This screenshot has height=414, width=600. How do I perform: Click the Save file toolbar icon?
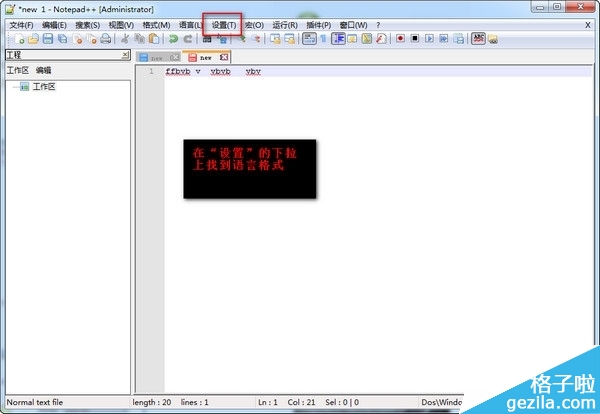click(47, 39)
